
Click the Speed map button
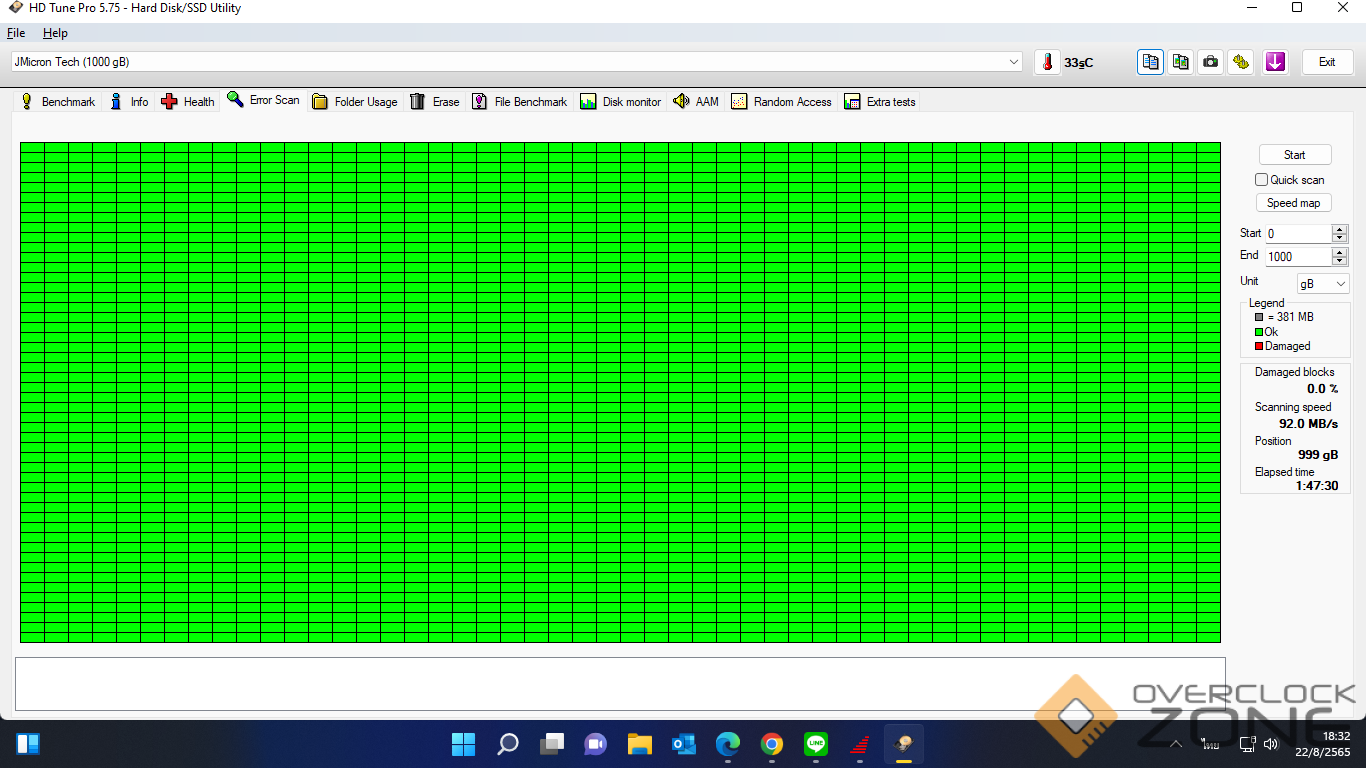[x=1293, y=203]
